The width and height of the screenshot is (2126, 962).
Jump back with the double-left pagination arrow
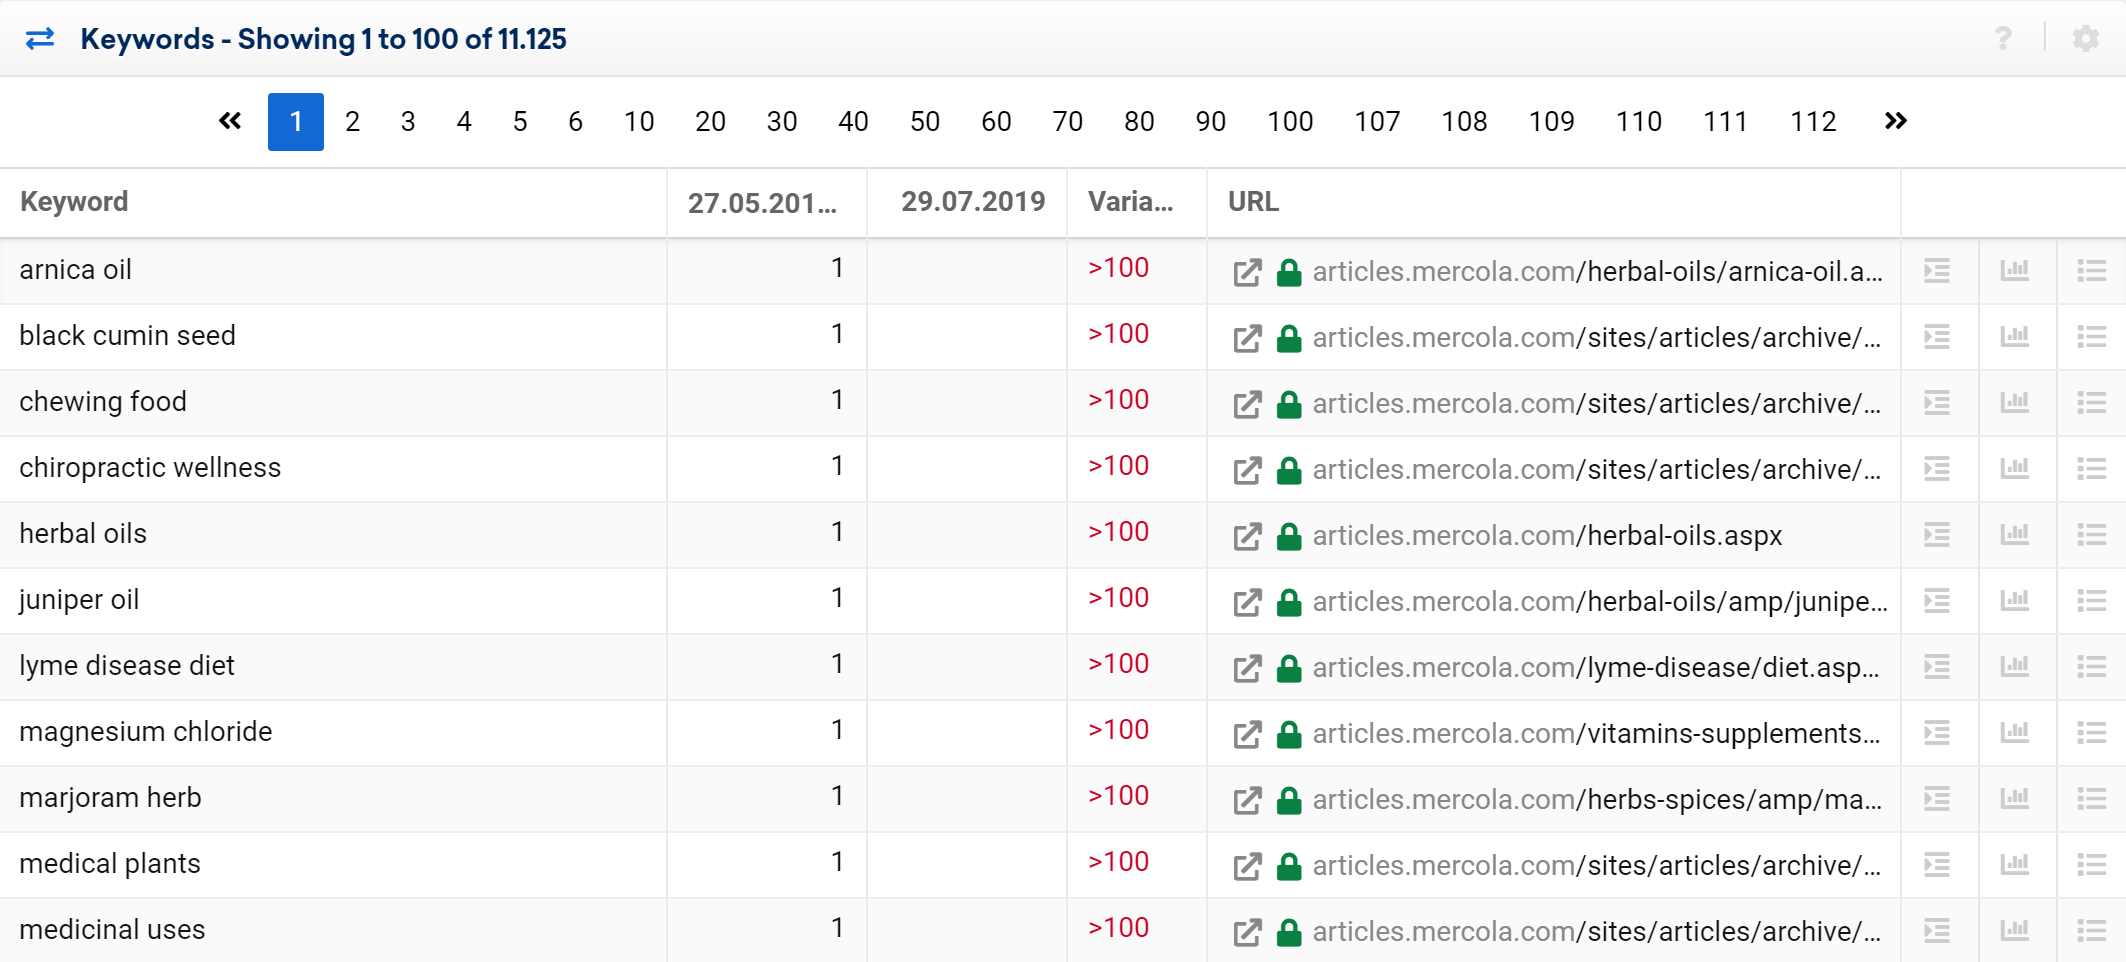coord(230,121)
